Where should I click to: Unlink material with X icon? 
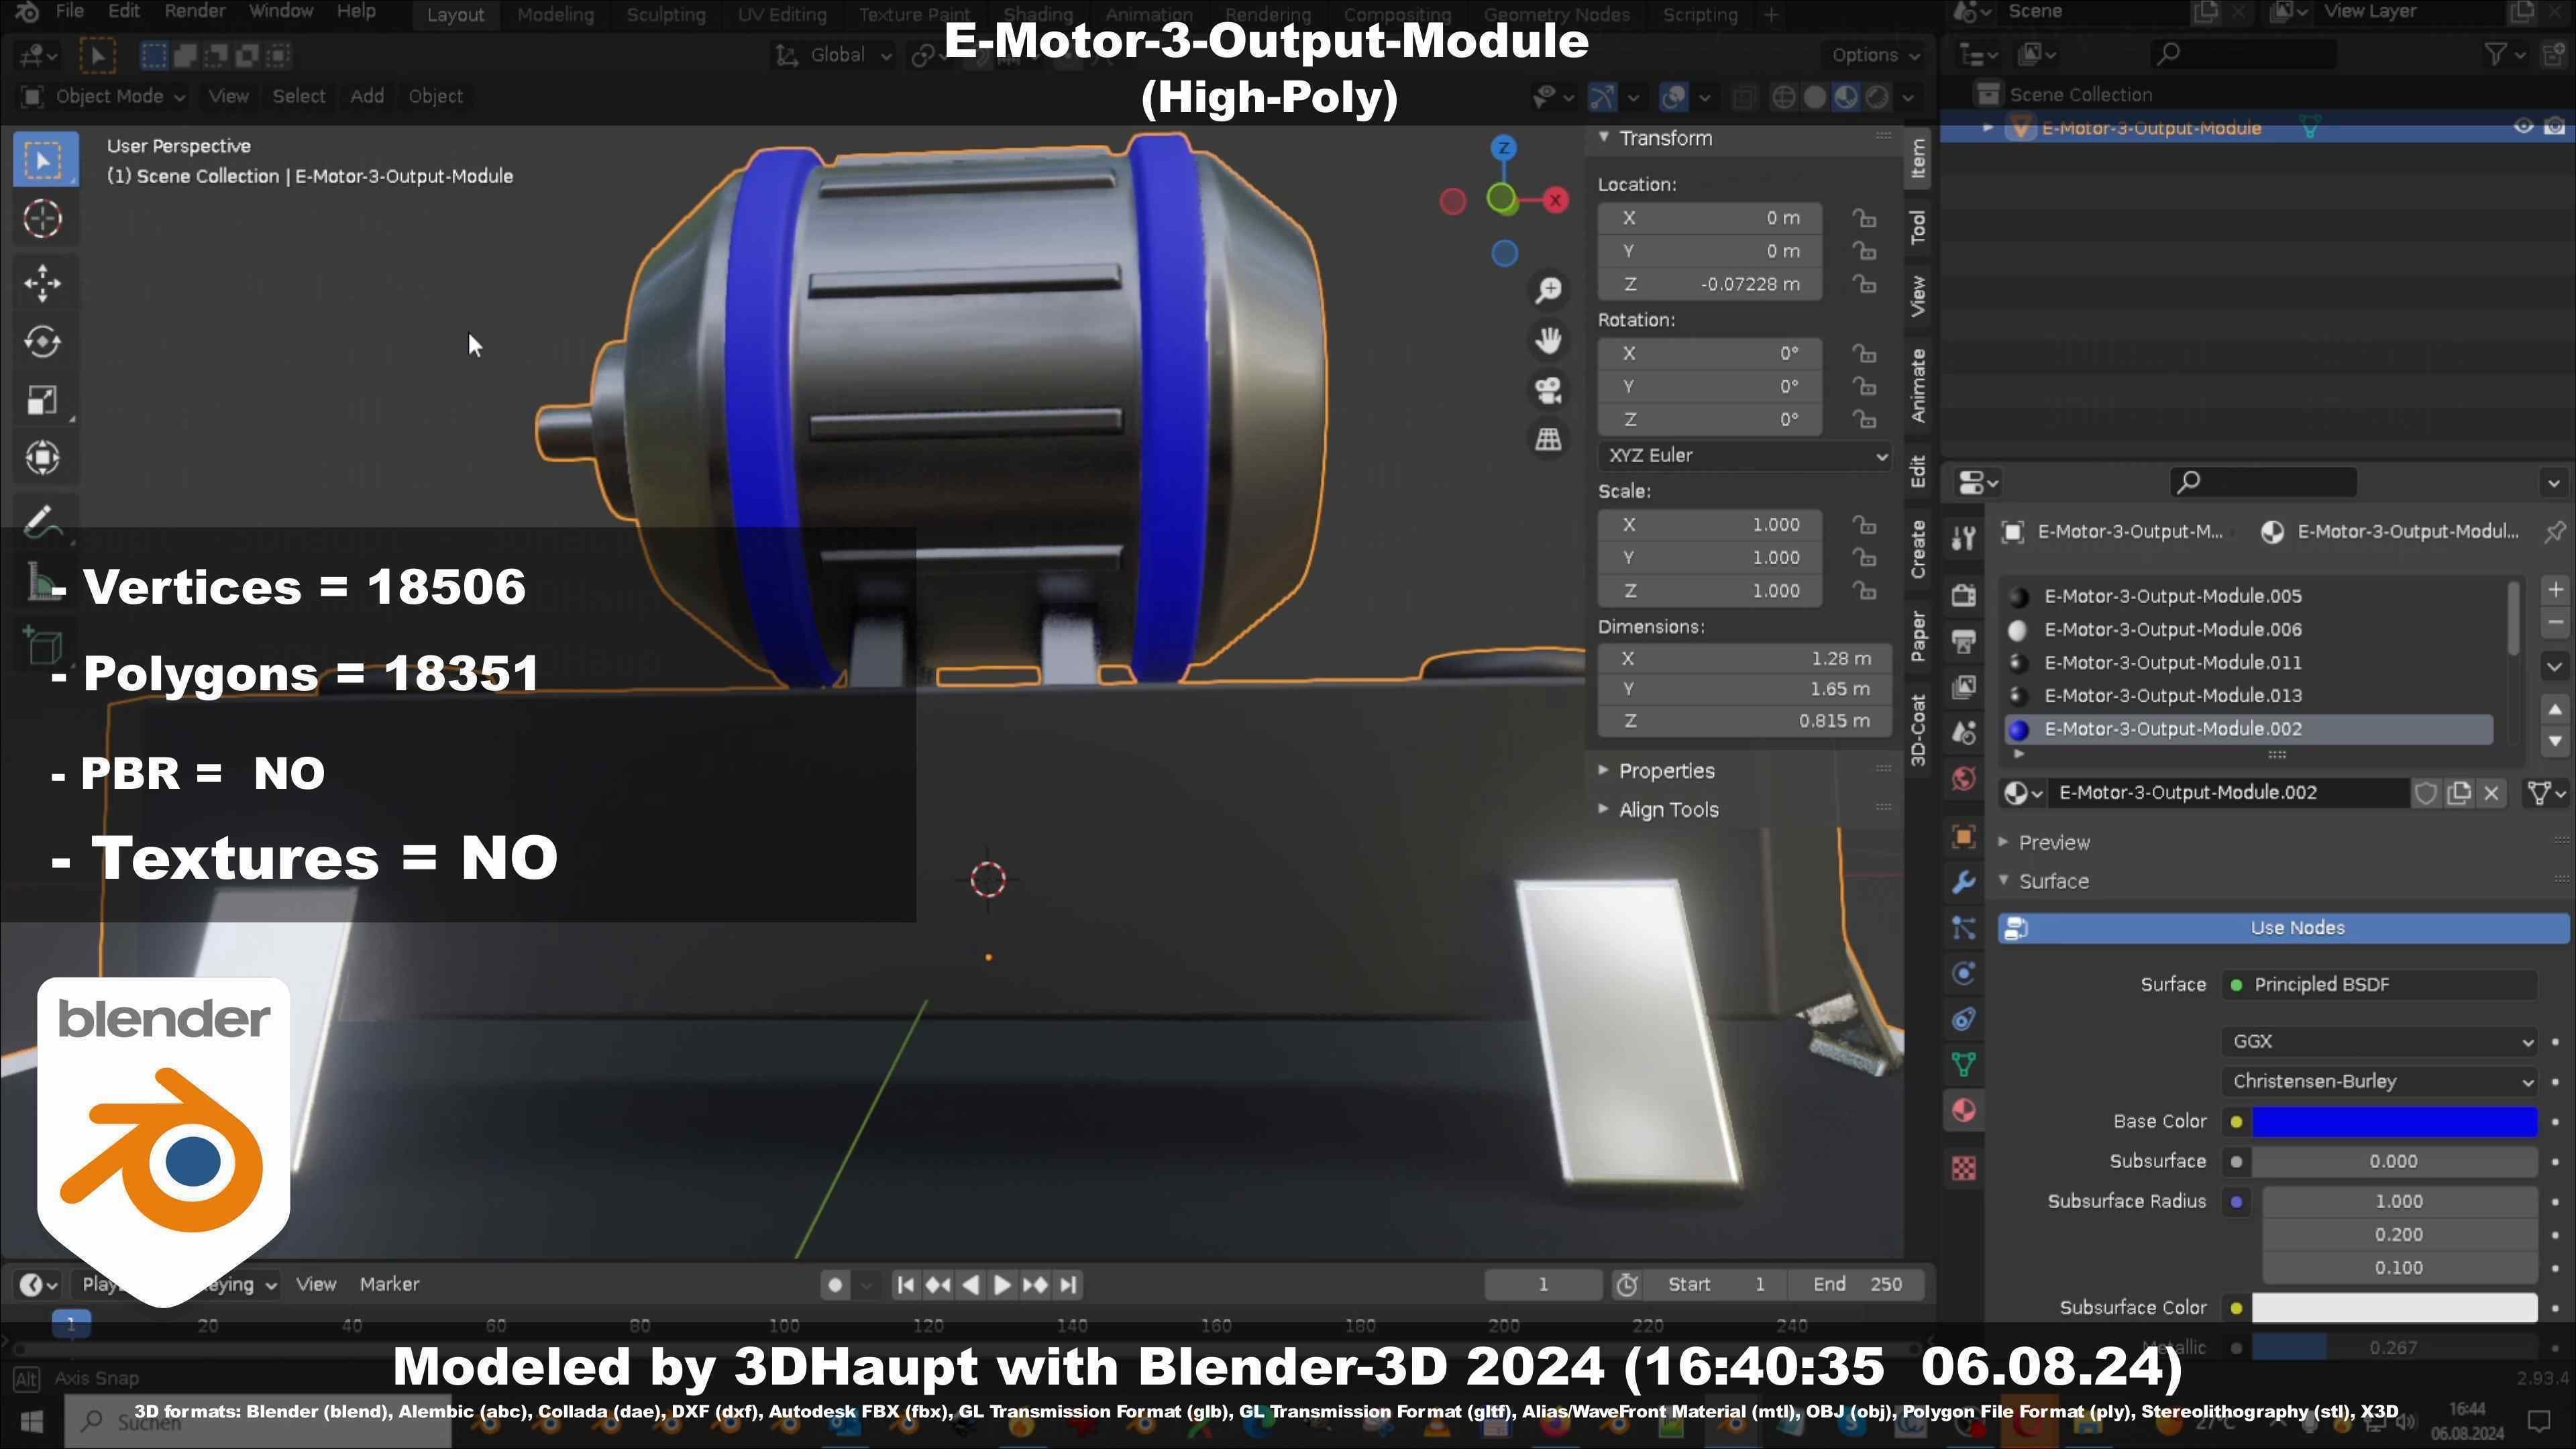2492,794
